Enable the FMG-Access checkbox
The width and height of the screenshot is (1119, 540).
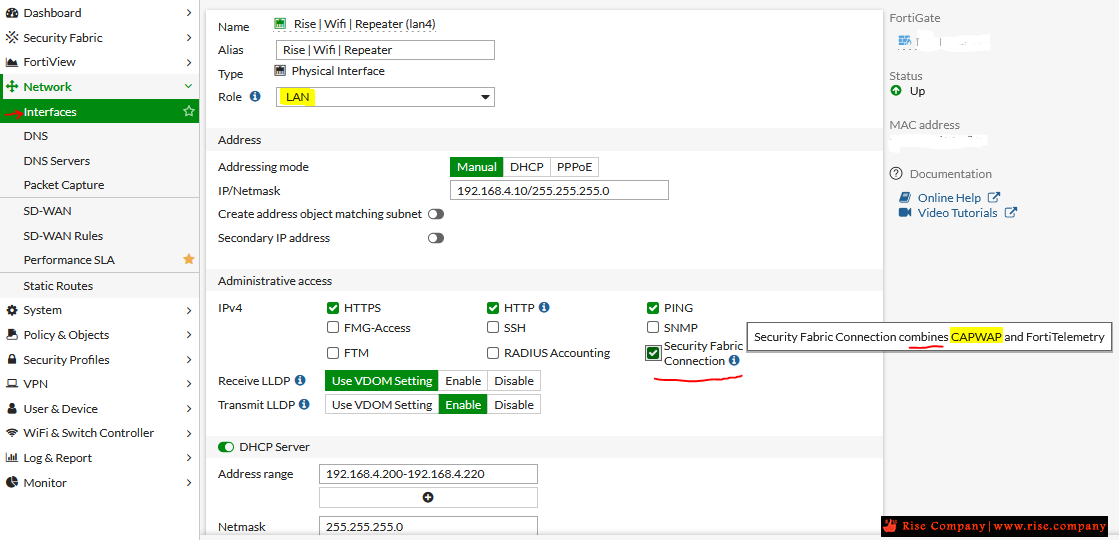(x=333, y=328)
